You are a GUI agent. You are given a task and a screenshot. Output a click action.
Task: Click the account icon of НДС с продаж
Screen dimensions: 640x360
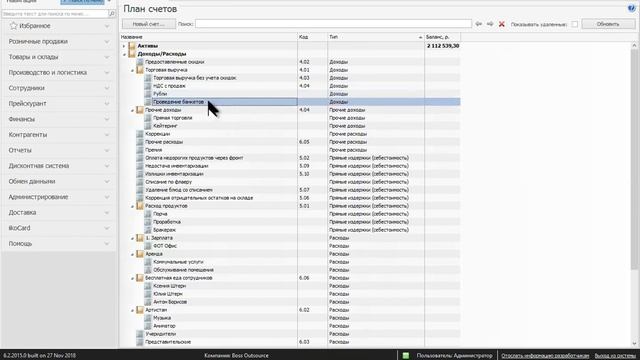click(x=148, y=86)
